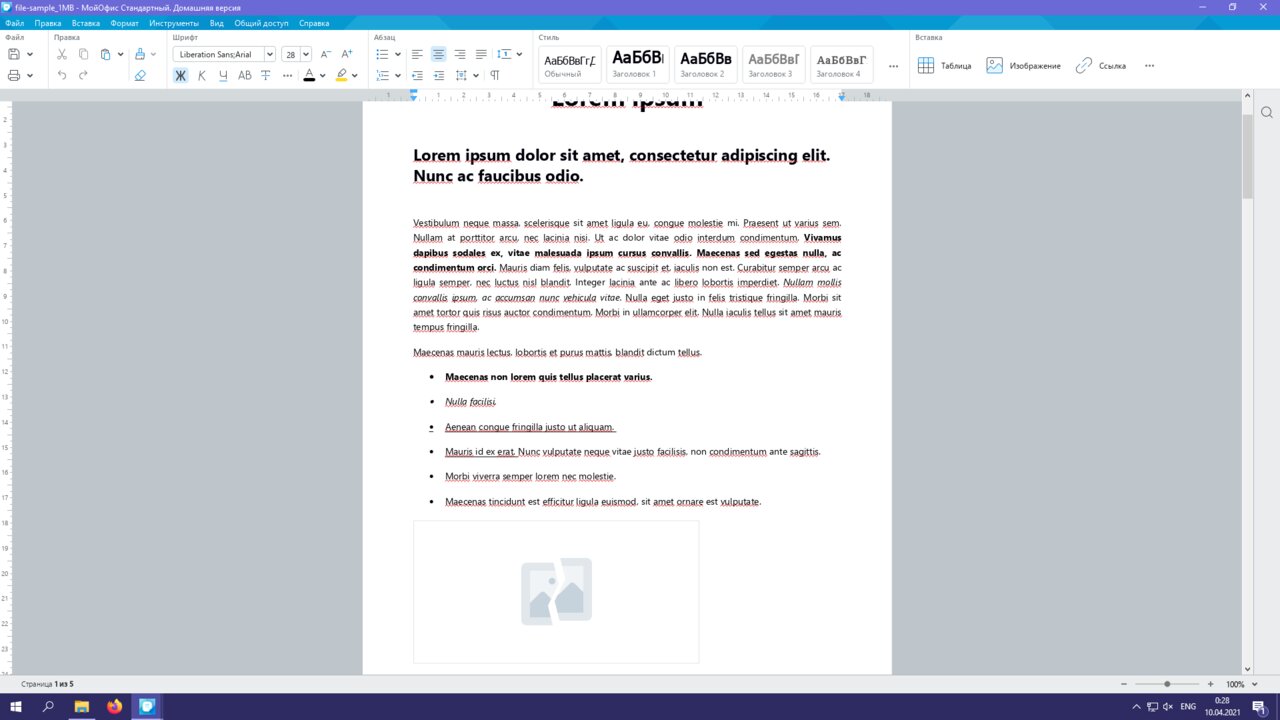Toggle italic К formatting button

(x=202, y=75)
